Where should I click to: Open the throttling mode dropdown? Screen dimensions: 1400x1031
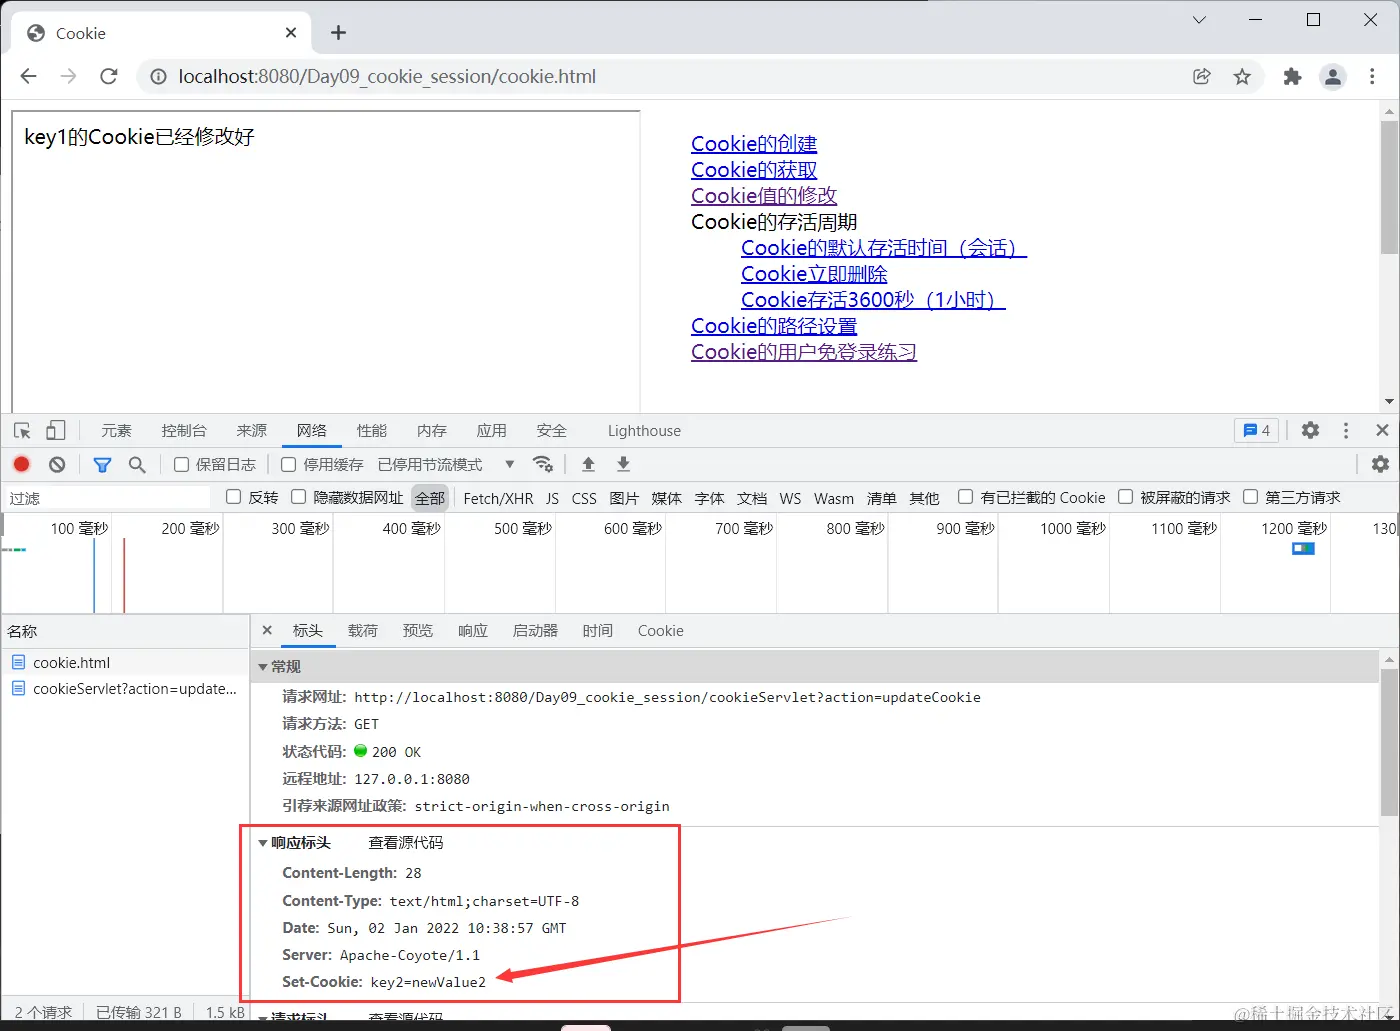446,464
